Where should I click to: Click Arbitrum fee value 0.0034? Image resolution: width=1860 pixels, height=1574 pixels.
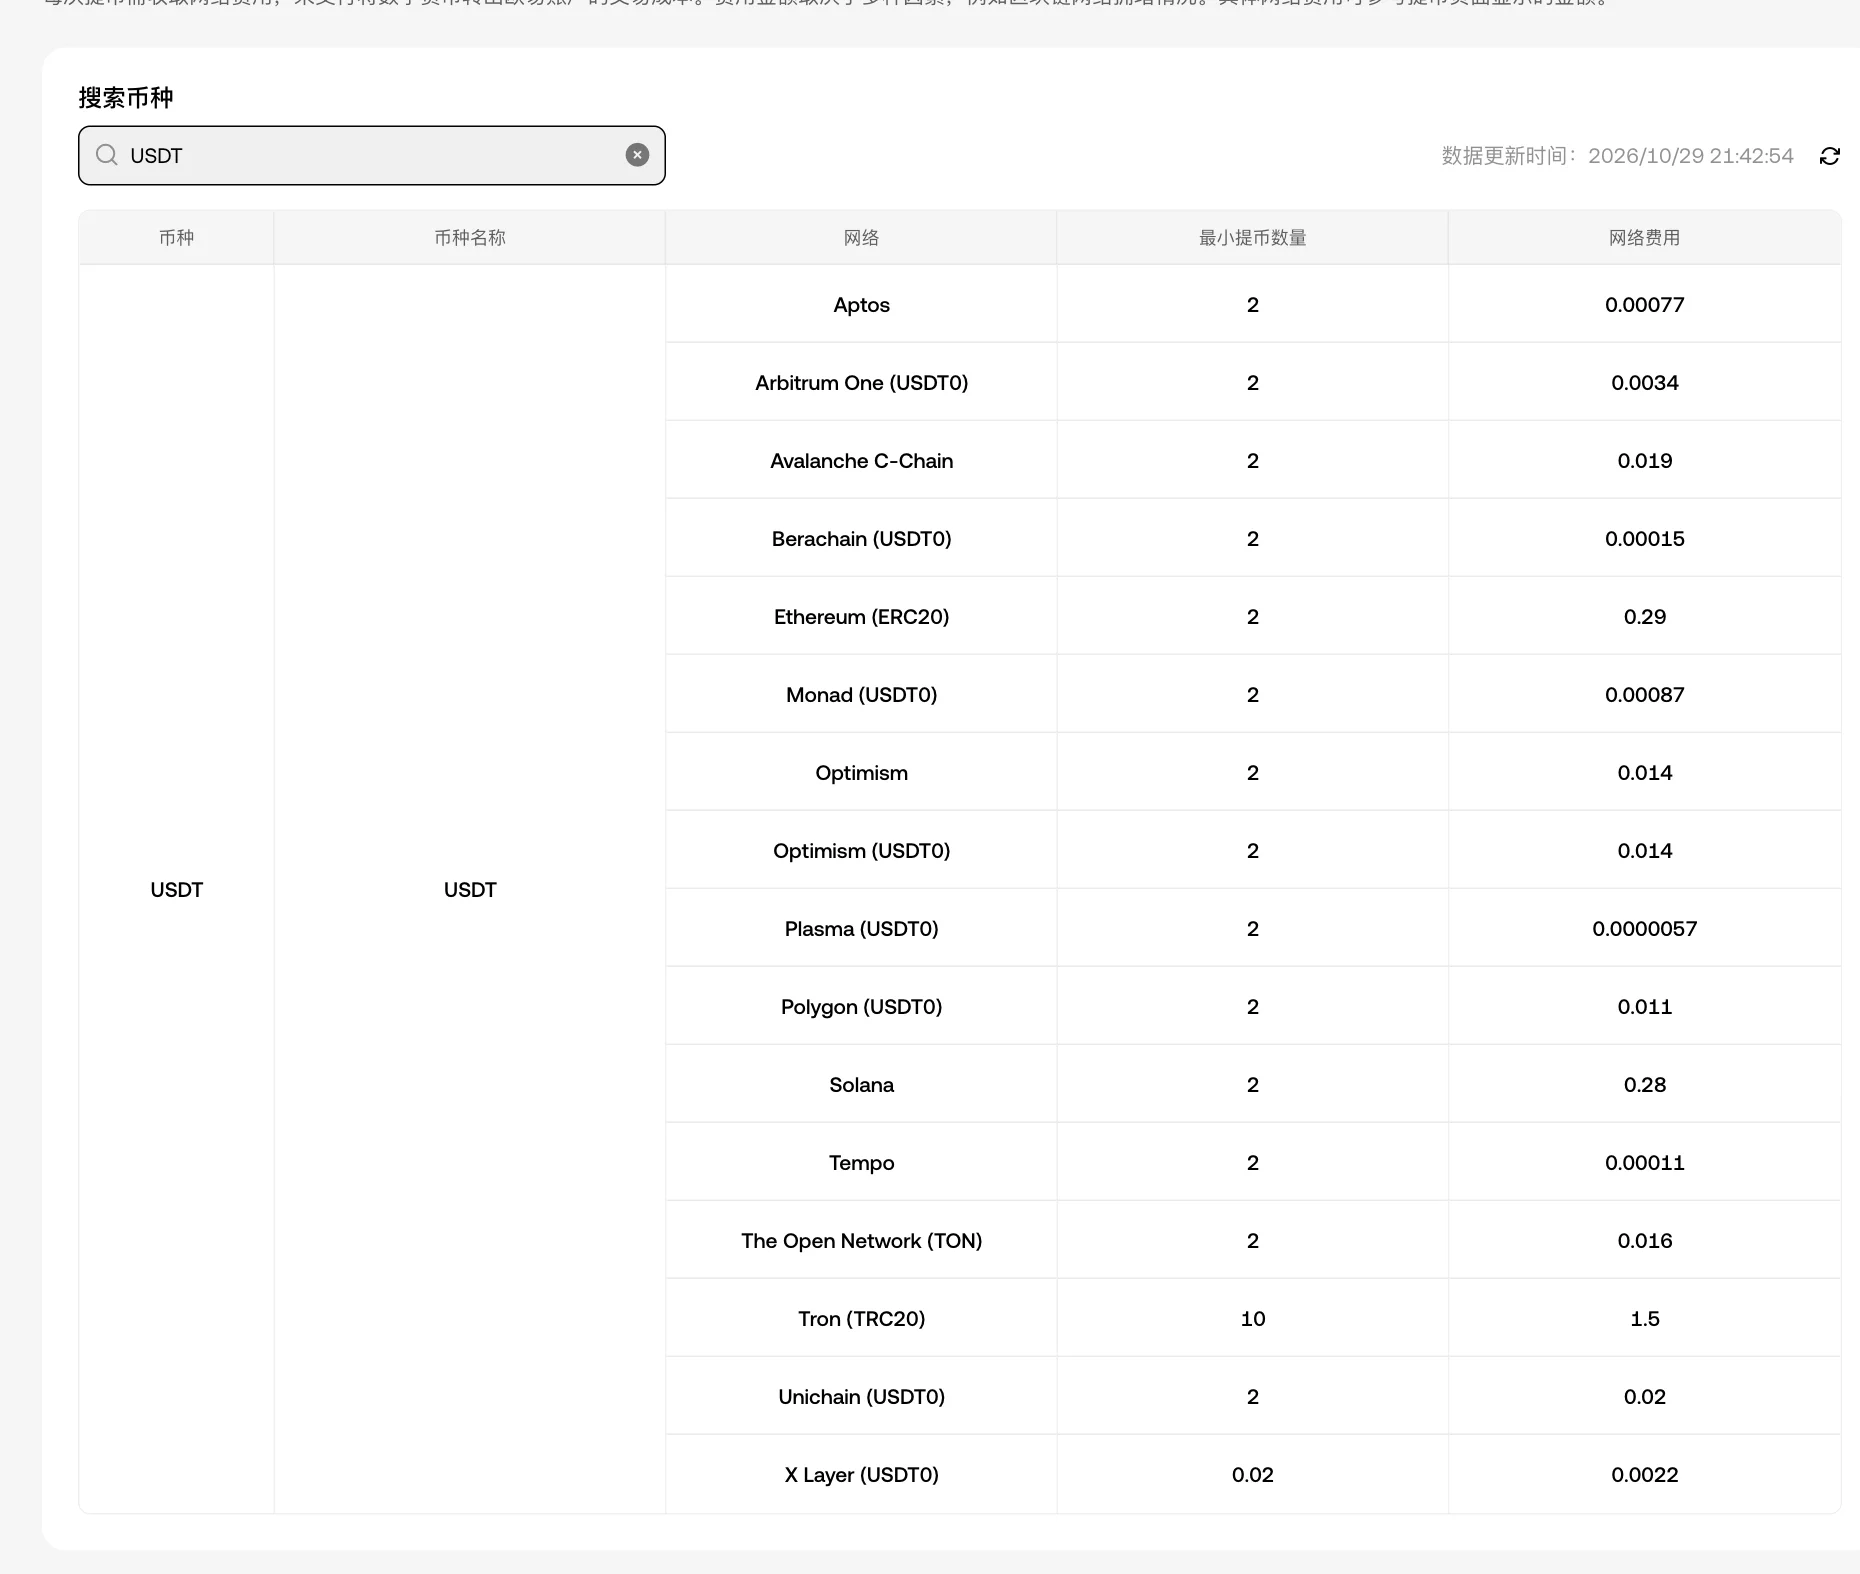point(1644,383)
